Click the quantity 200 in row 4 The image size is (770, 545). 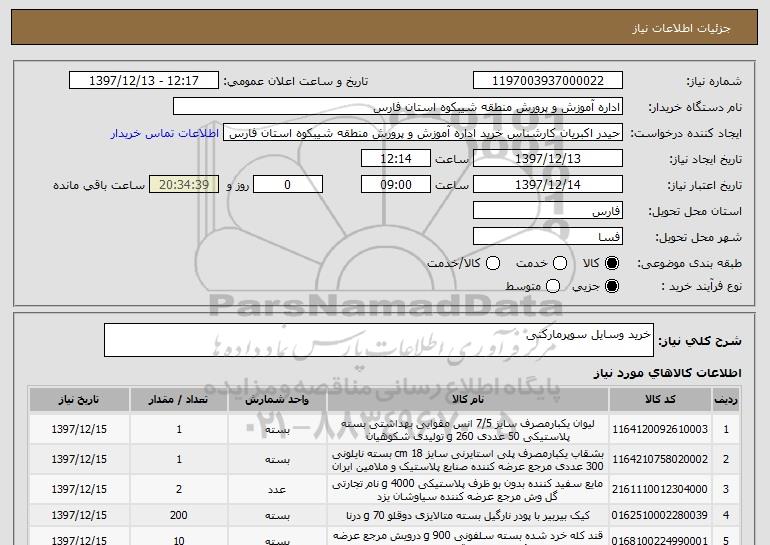(x=179, y=515)
